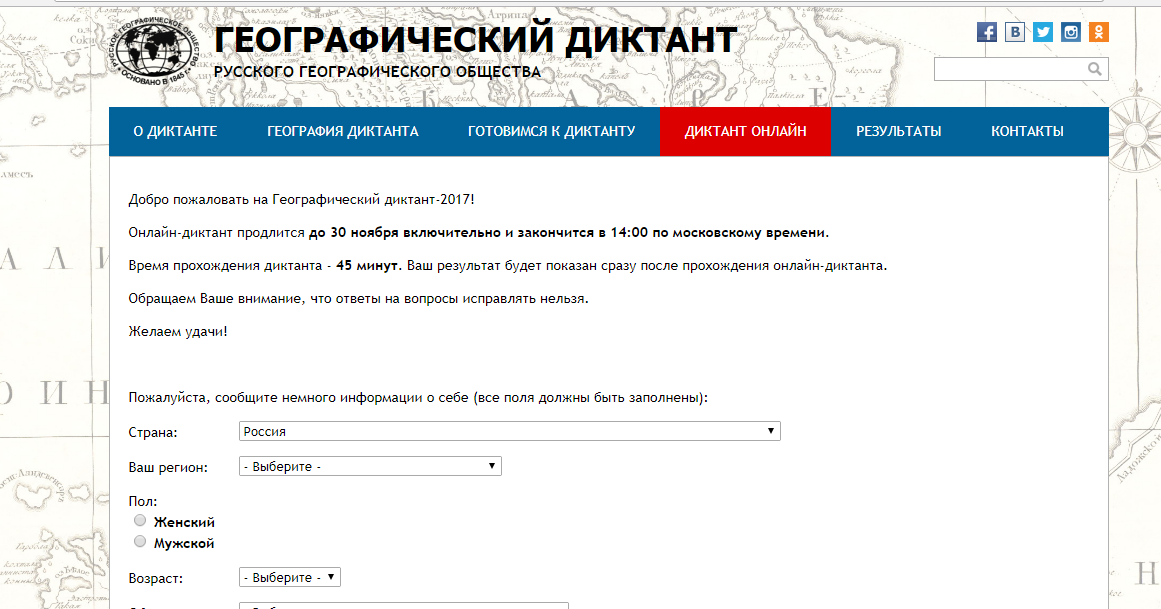
Task: Click the 'Географический диктант' site title
Action: [476, 40]
